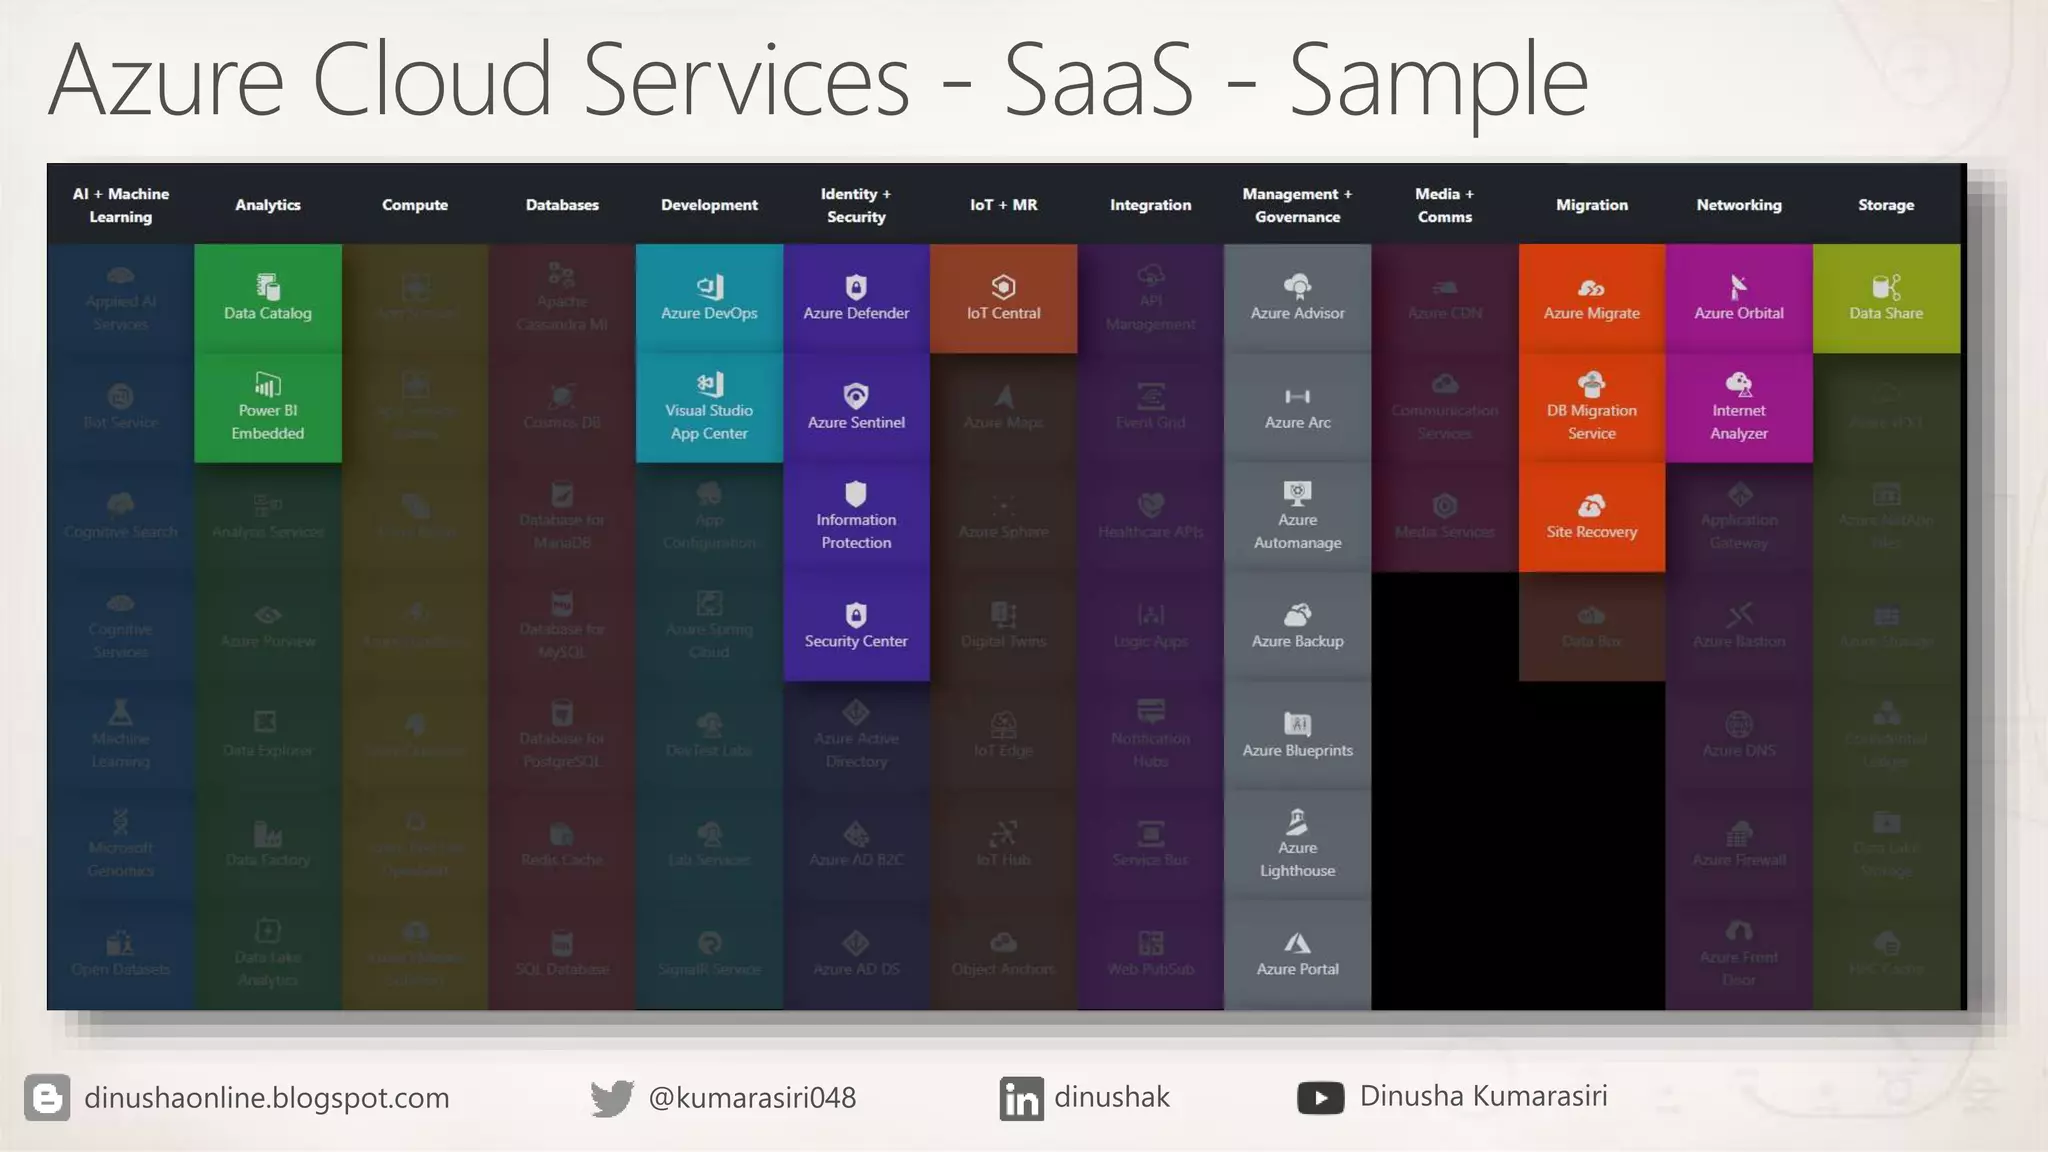This screenshot has width=2048, height=1152.
Task: Click the dimmed Azure Maps tile
Action: click(x=1003, y=408)
